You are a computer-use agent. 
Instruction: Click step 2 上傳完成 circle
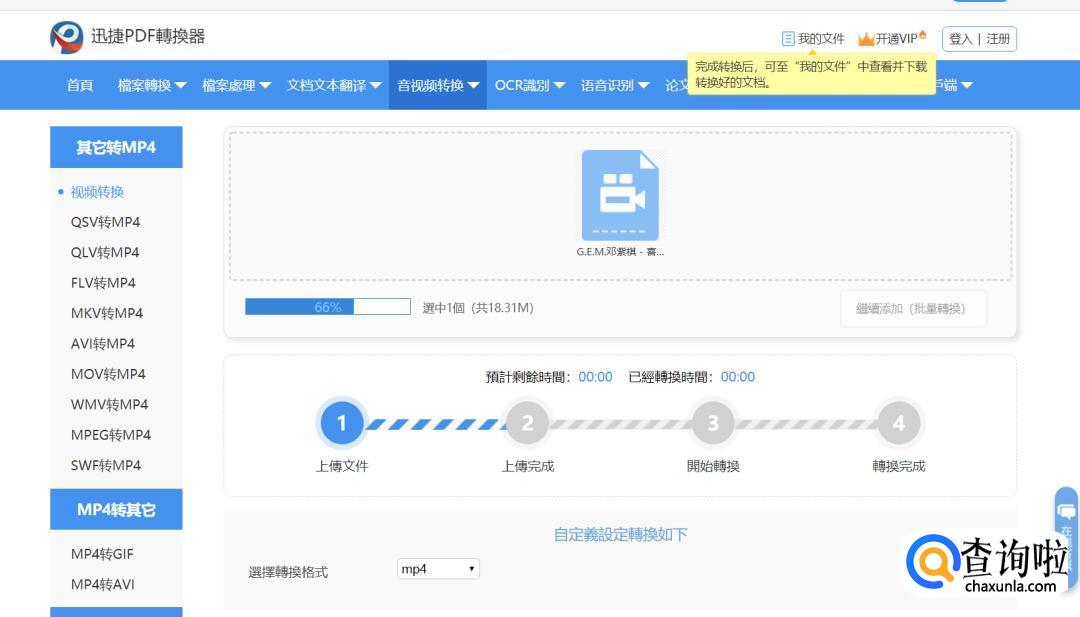click(x=527, y=423)
